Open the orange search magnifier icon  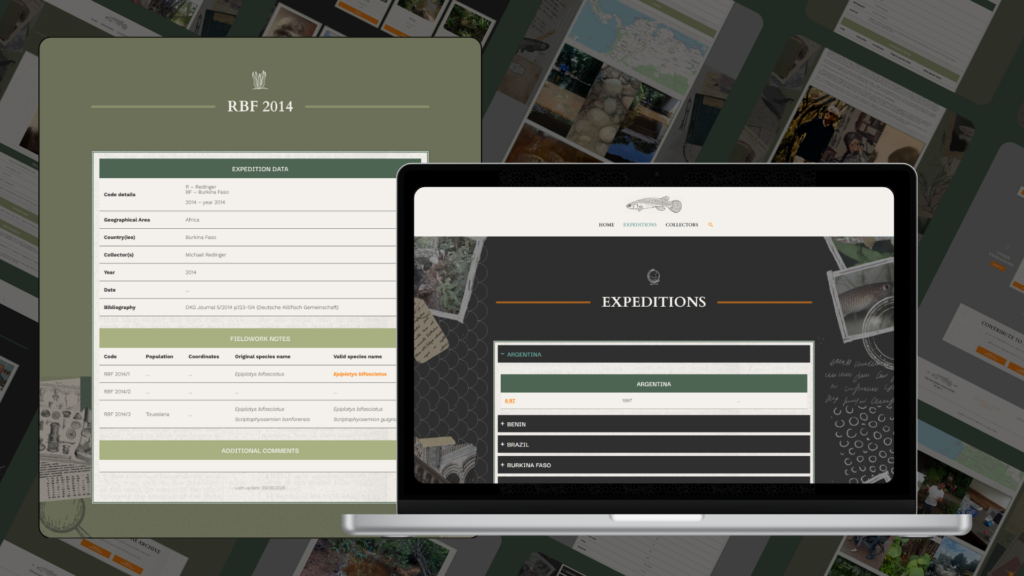click(x=711, y=225)
